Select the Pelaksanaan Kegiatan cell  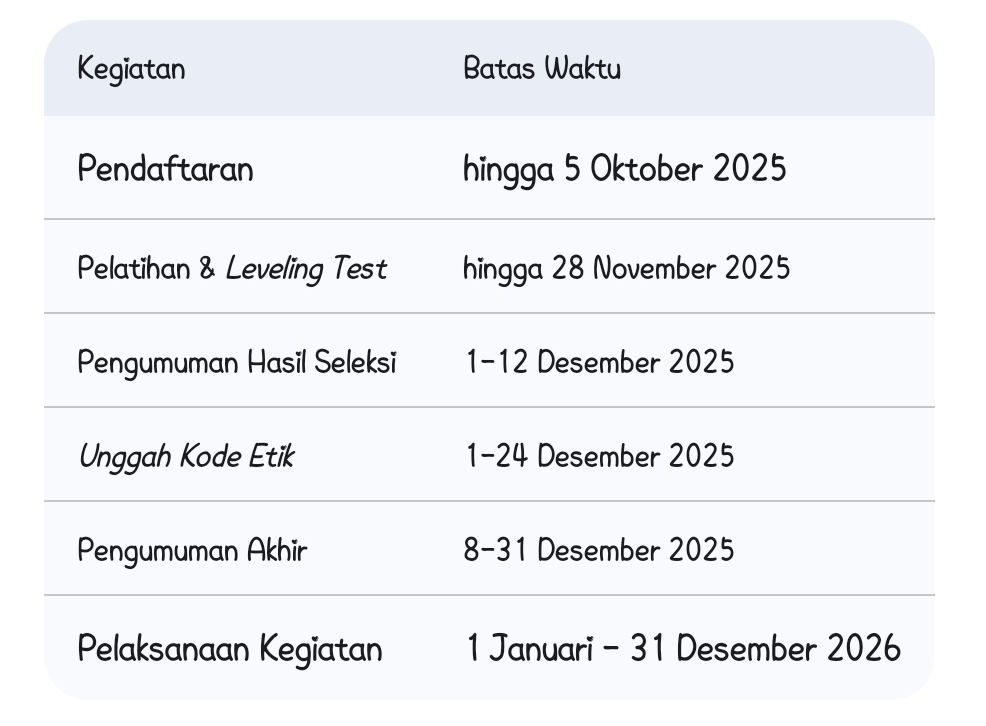pyautogui.click(x=230, y=649)
